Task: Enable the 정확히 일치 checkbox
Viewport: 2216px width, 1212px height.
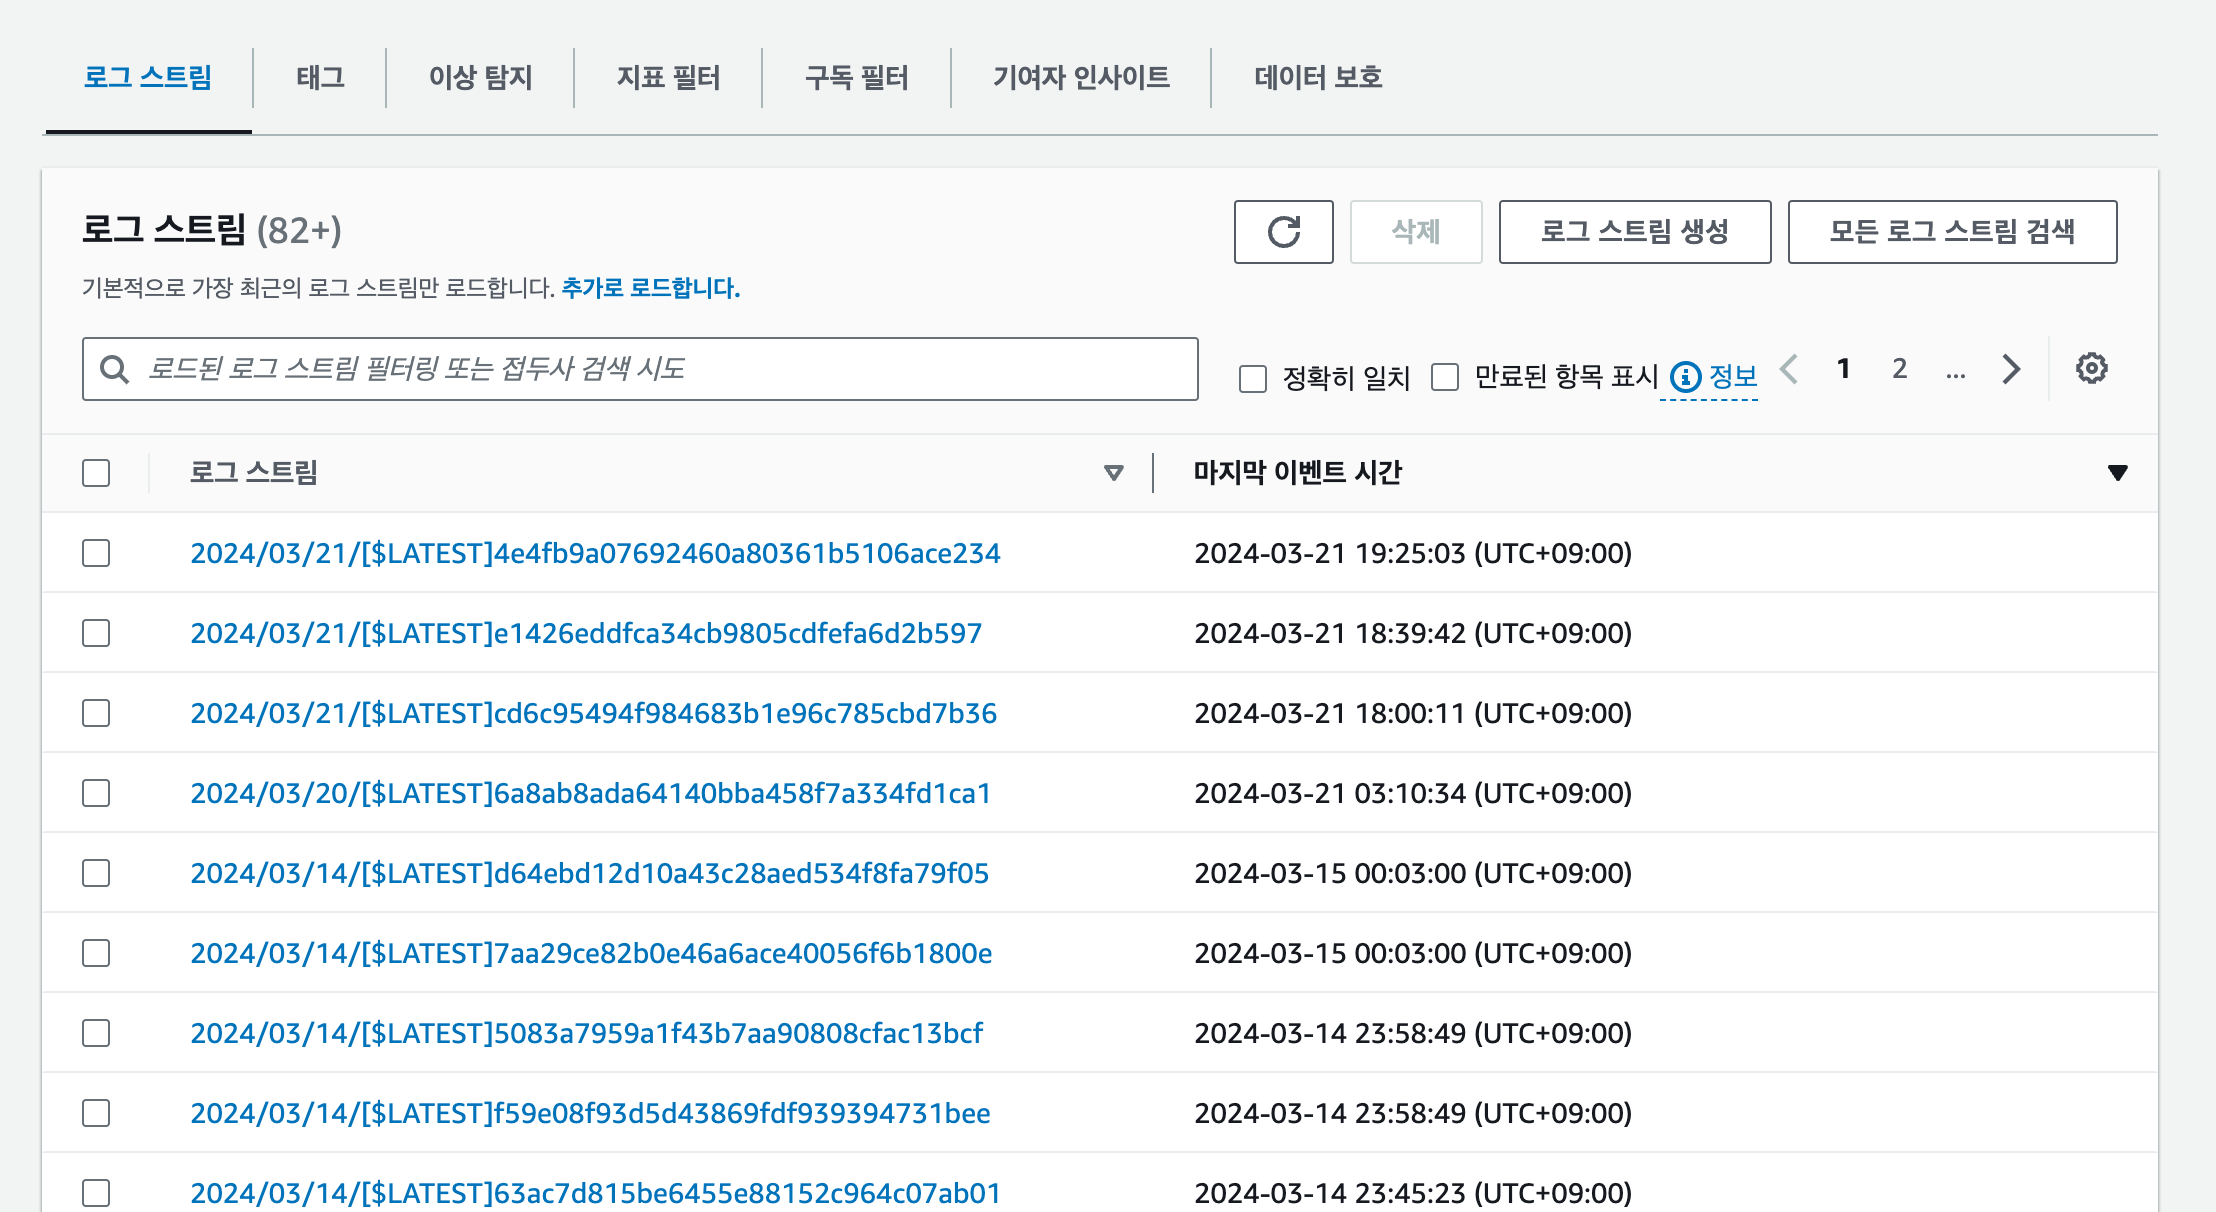Action: coord(1253,379)
